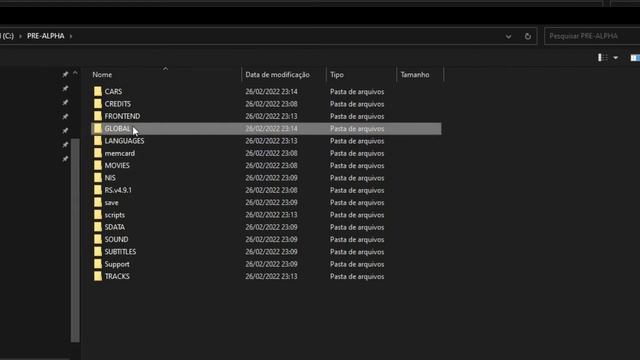Click Pasta de arquivos in memcard row
This screenshot has height=360, width=640.
(x=357, y=153)
